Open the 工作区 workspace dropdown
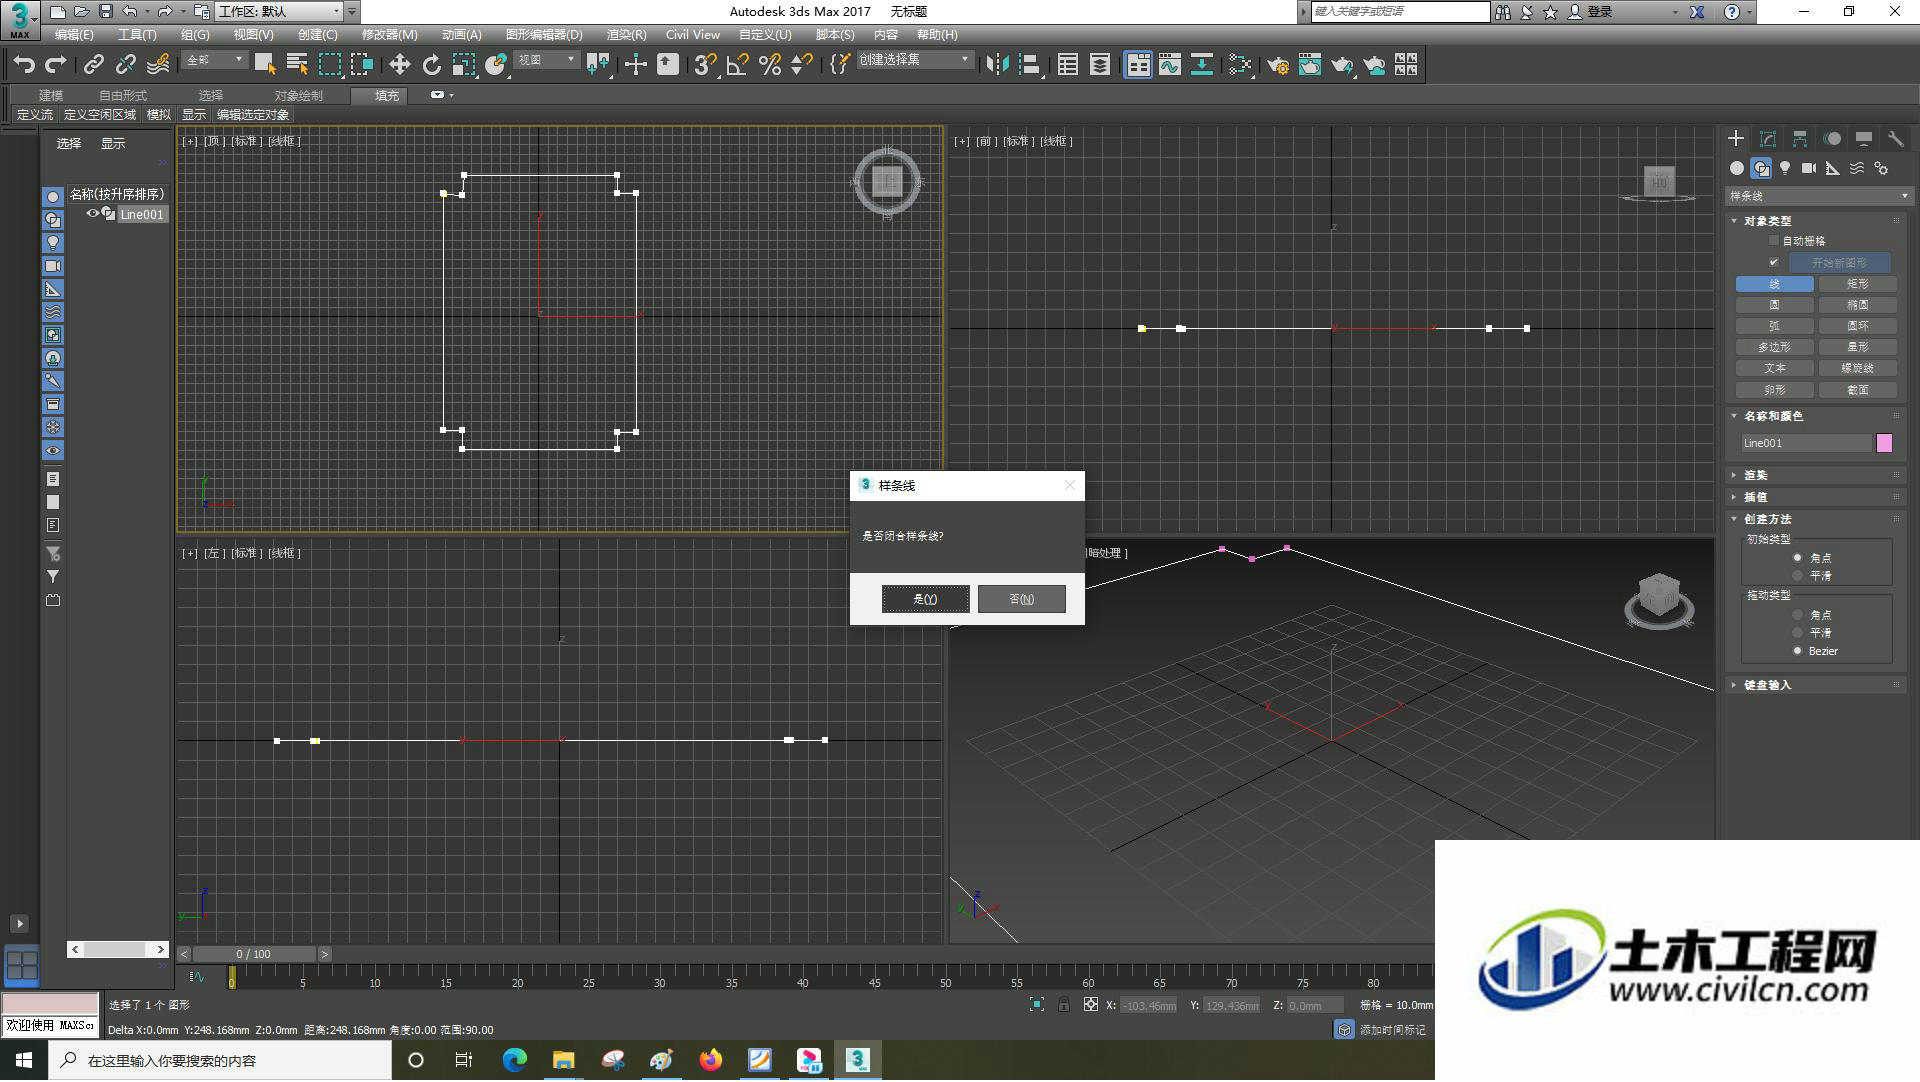Image resolution: width=1920 pixels, height=1082 pixels. (x=279, y=12)
